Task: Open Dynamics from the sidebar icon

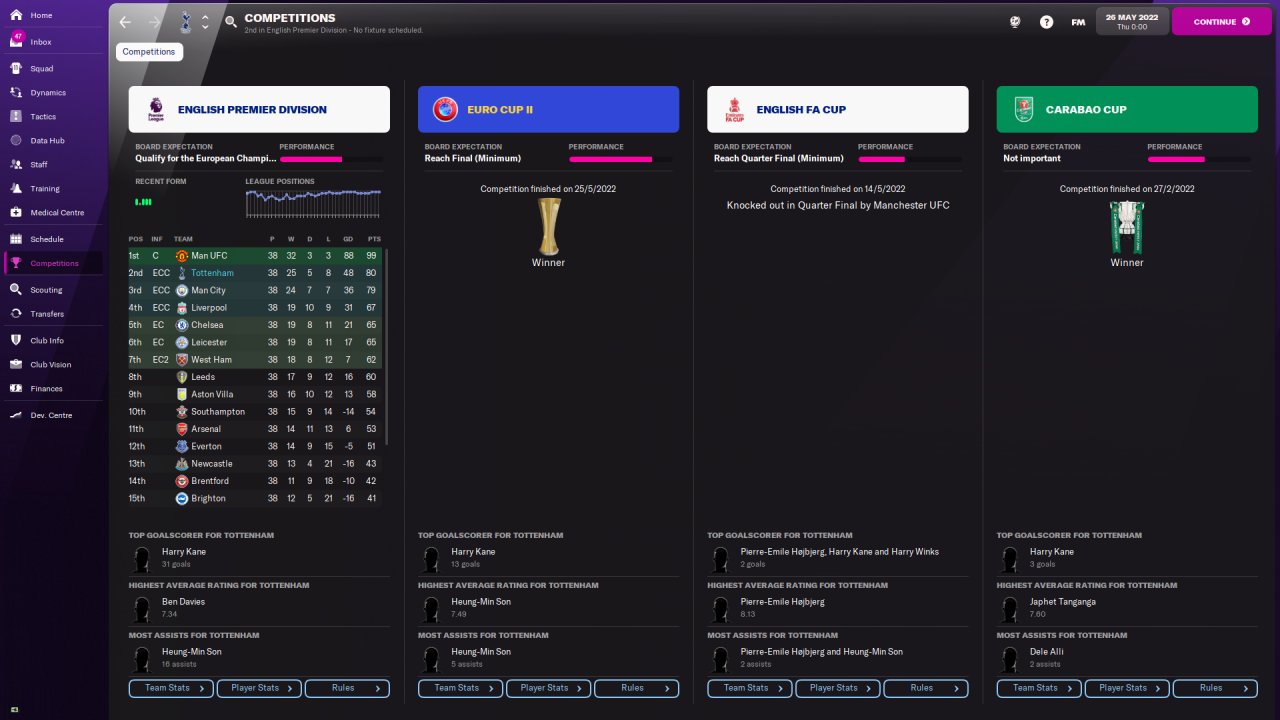Action: click(x=16, y=93)
